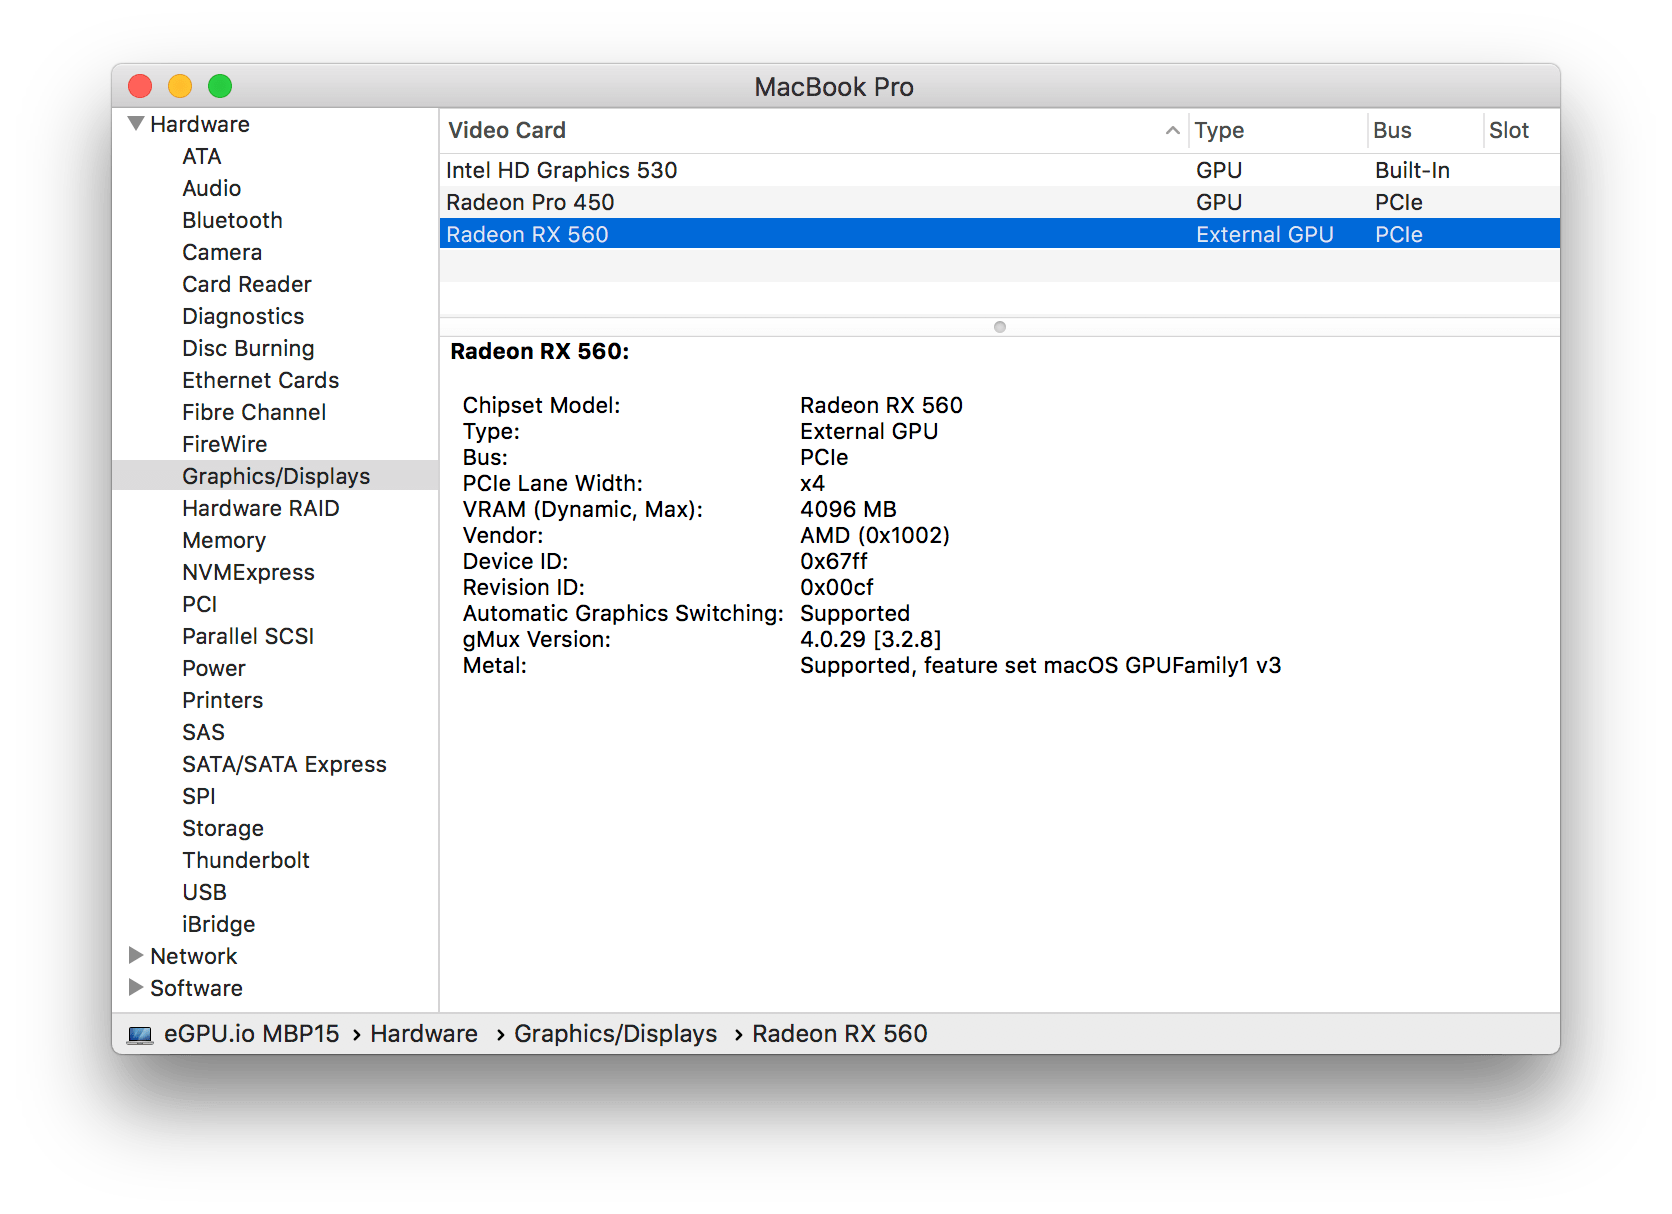Open the SPI category

click(199, 796)
